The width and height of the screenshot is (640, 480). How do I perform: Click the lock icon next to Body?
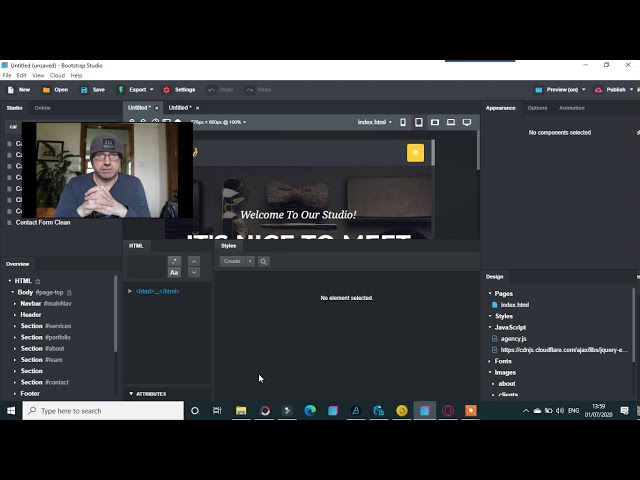(x=69, y=293)
